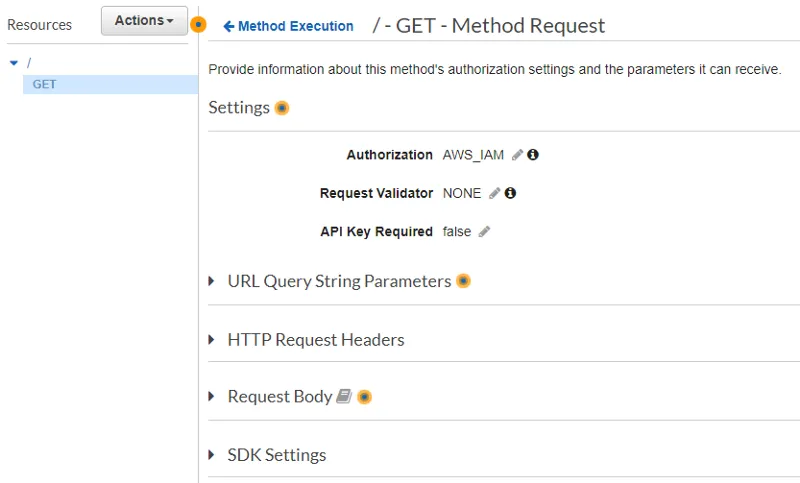
Task: Click hint dot beside Actions button
Action: click(x=198, y=24)
